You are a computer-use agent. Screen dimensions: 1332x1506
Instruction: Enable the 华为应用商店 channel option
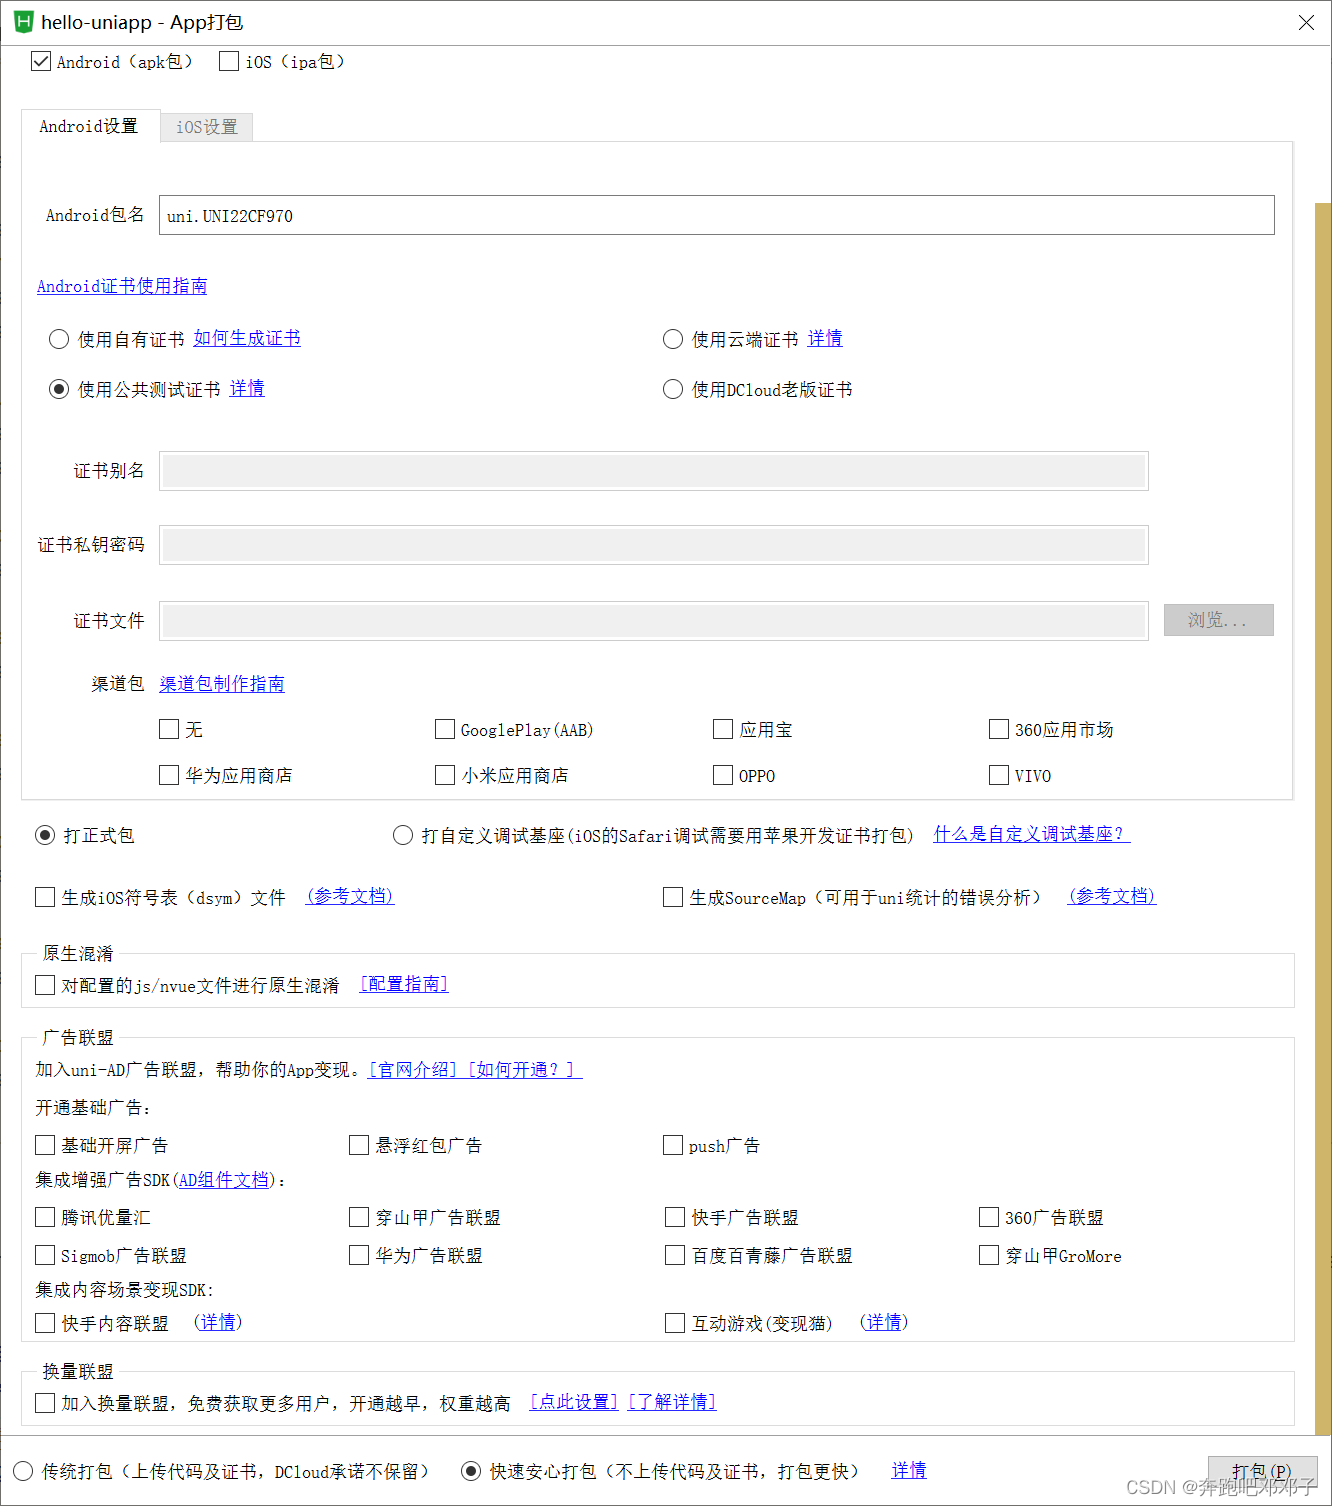tap(168, 775)
